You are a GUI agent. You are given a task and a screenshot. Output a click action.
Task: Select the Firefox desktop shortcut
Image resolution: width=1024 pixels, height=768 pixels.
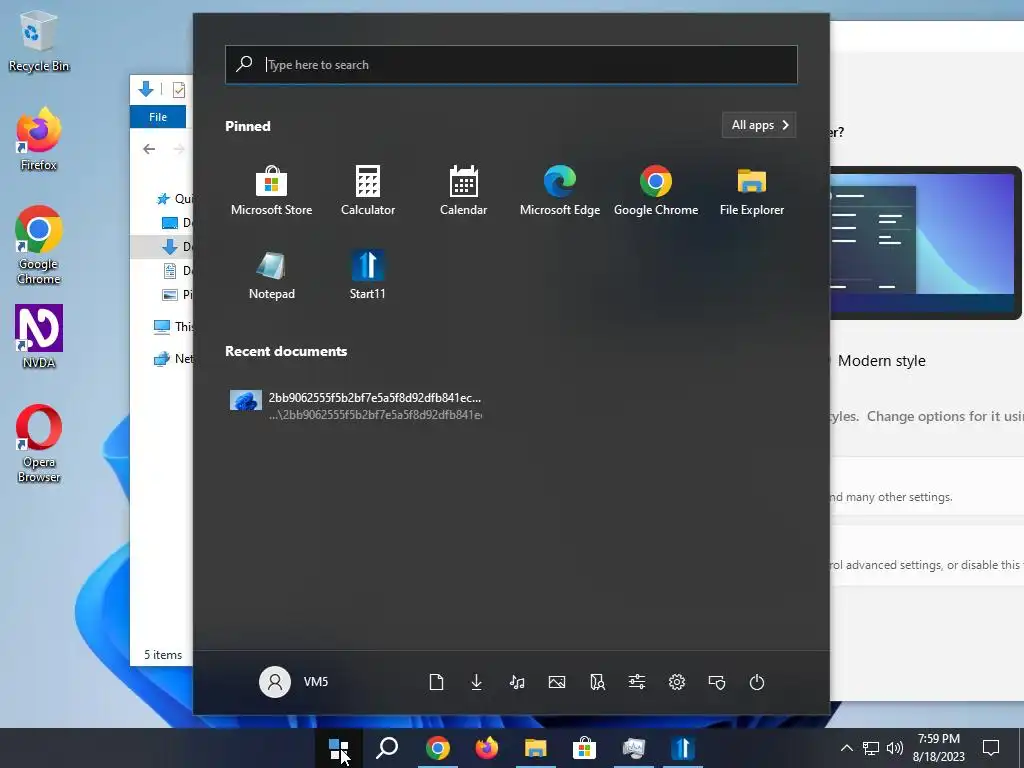tap(39, 140)
